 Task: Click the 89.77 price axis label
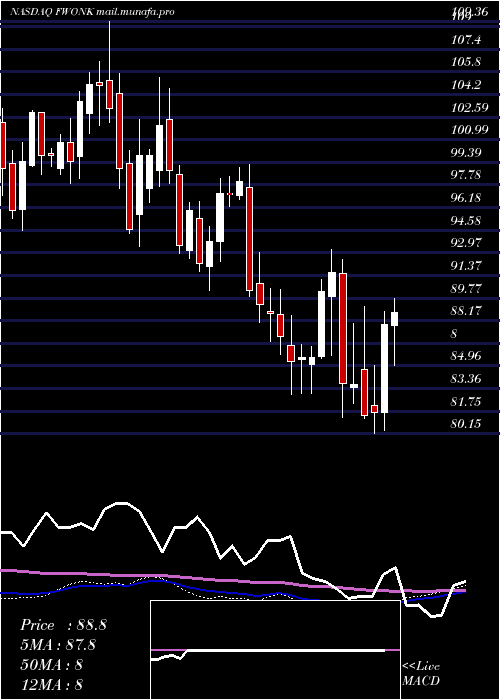click(466, 288)
